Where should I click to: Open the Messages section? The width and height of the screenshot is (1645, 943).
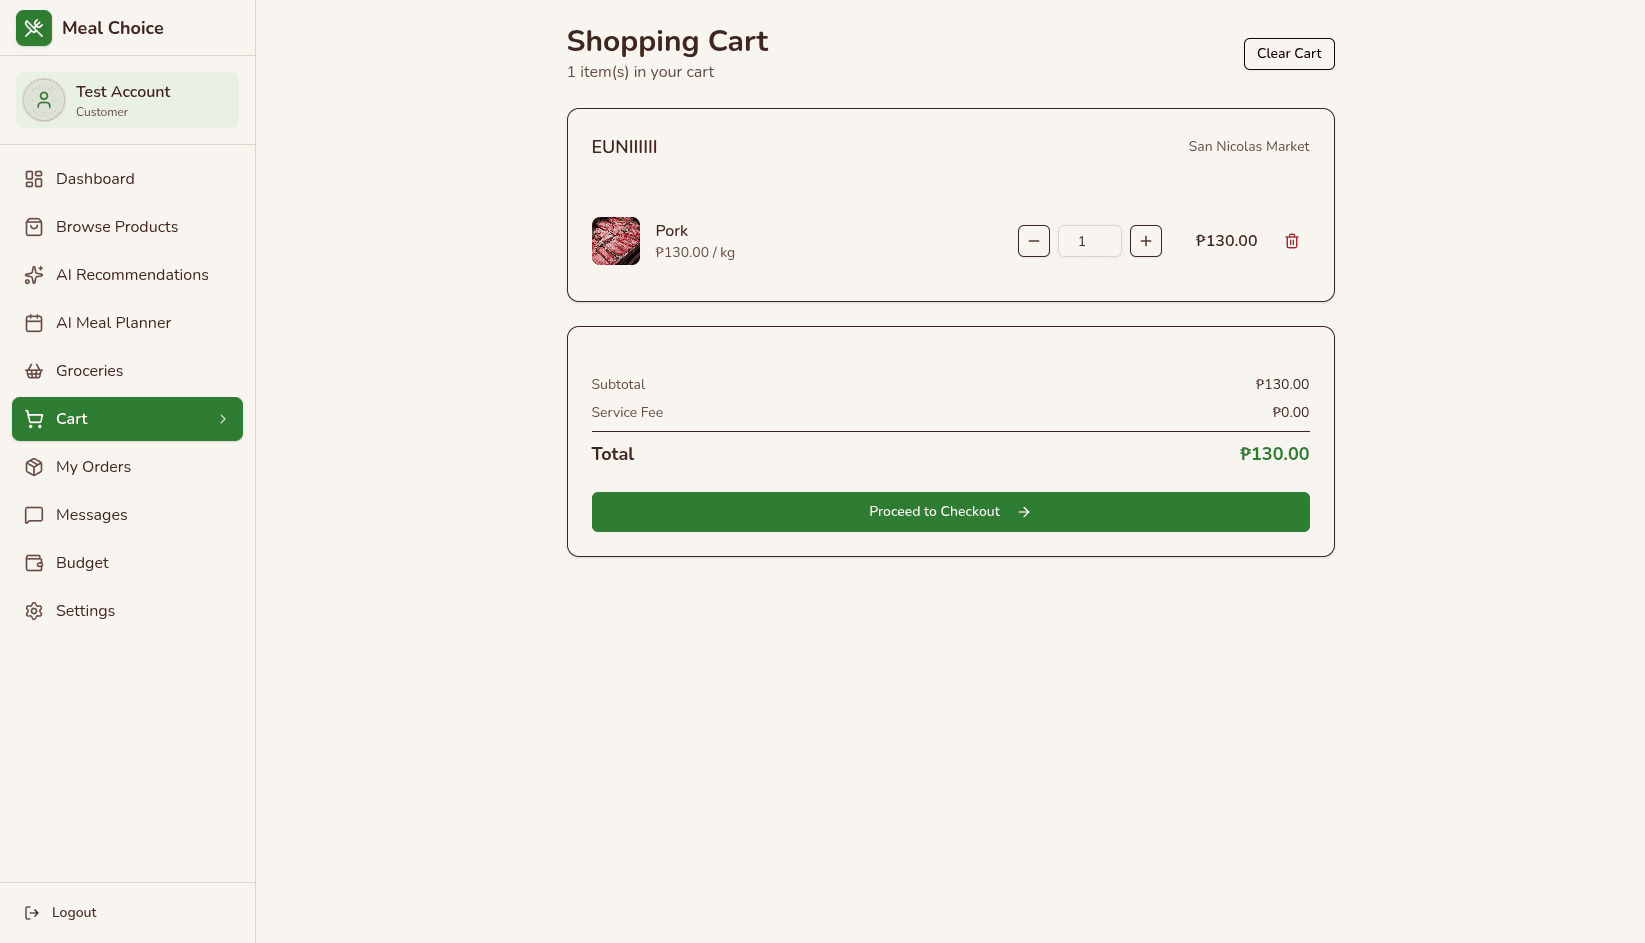pyautogui.click(x=91, y=515)
